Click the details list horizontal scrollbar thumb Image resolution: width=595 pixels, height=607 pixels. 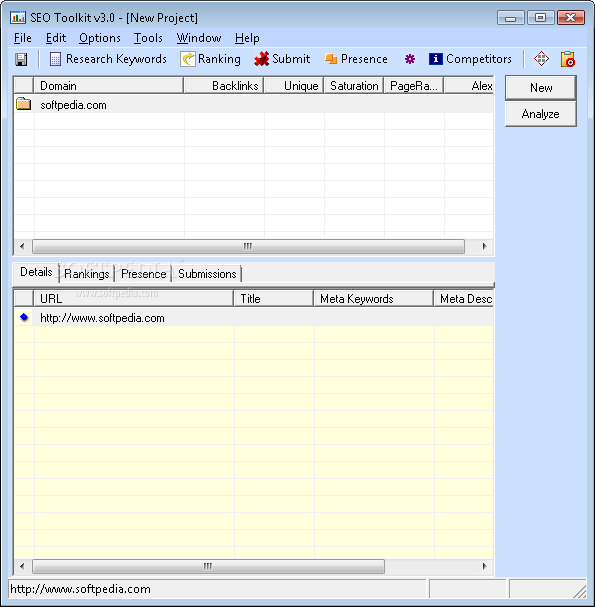click(x=208, y=566)
